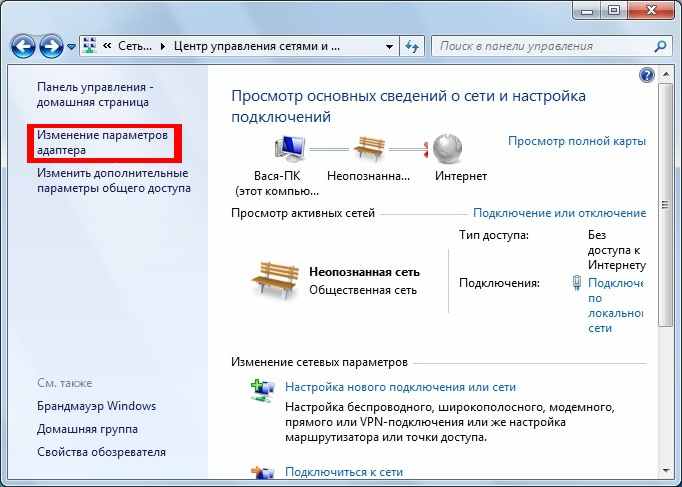Click the bench icon in network map
The image size is (682, 487).
click(369, 149)
